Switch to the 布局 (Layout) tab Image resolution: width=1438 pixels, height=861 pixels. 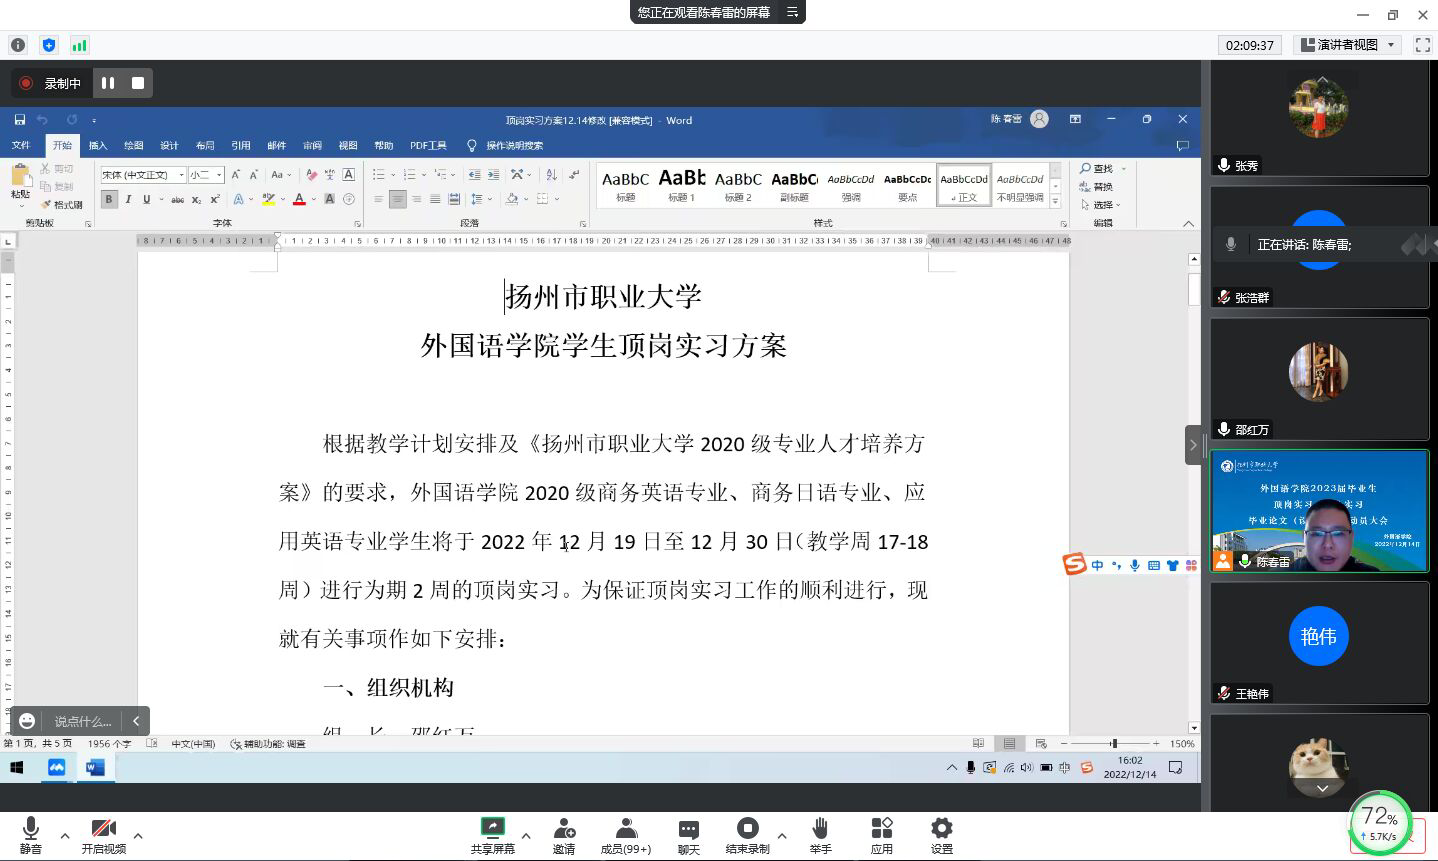click(205, 146)
